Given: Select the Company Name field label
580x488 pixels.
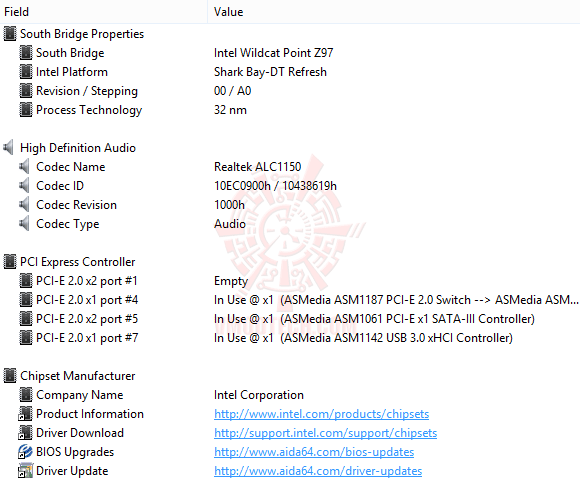Looking at the screenshot, I should click(80, 395).
